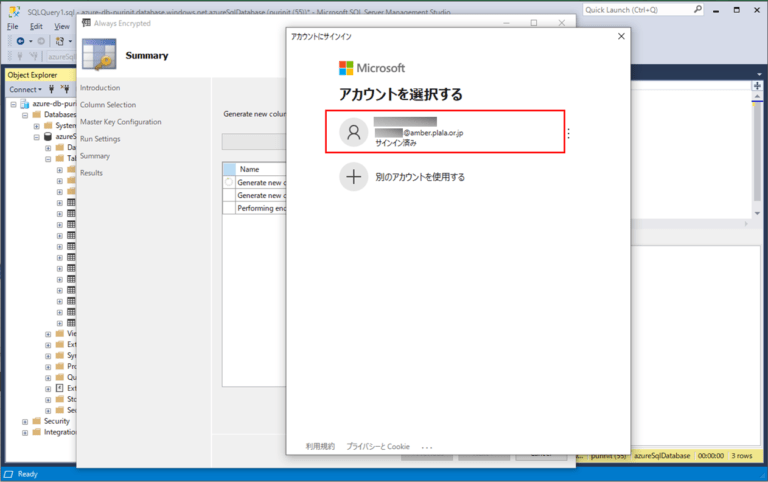
Task: Click the account avatar icon in sign-in dialog
Action: tap(354, 132)
